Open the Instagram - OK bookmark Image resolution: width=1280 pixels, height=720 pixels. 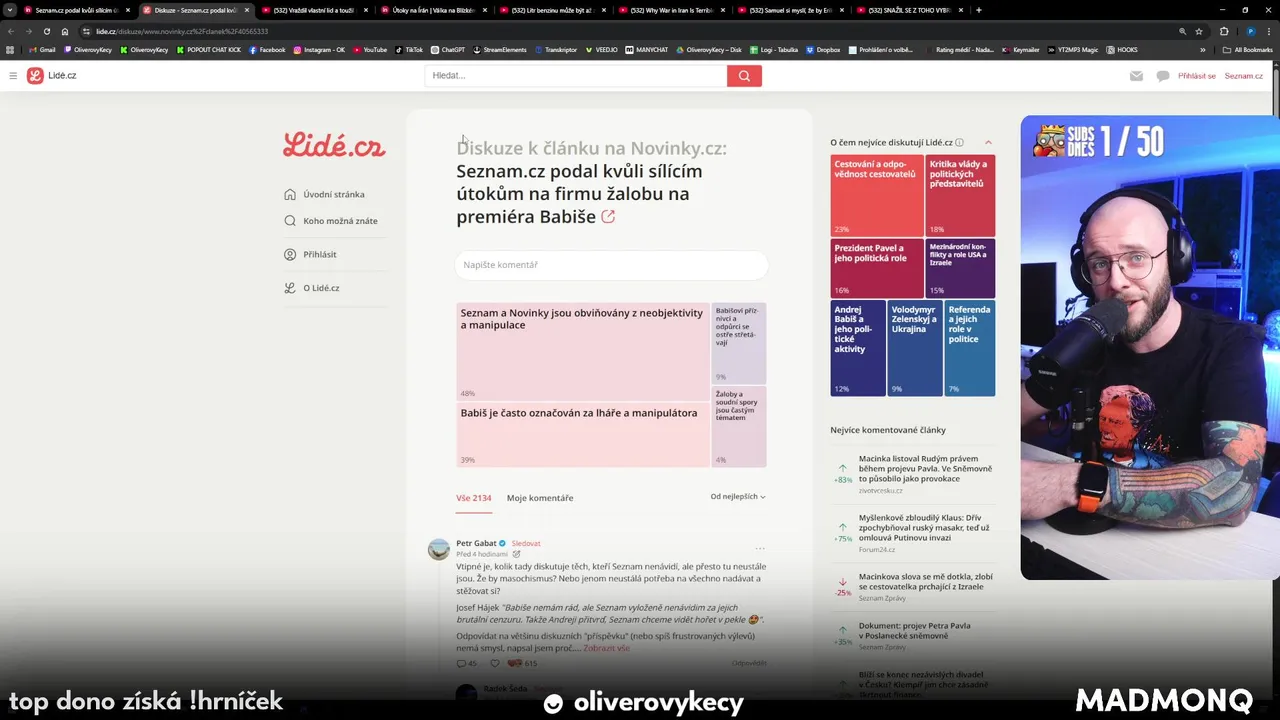(x=319, y=49)
